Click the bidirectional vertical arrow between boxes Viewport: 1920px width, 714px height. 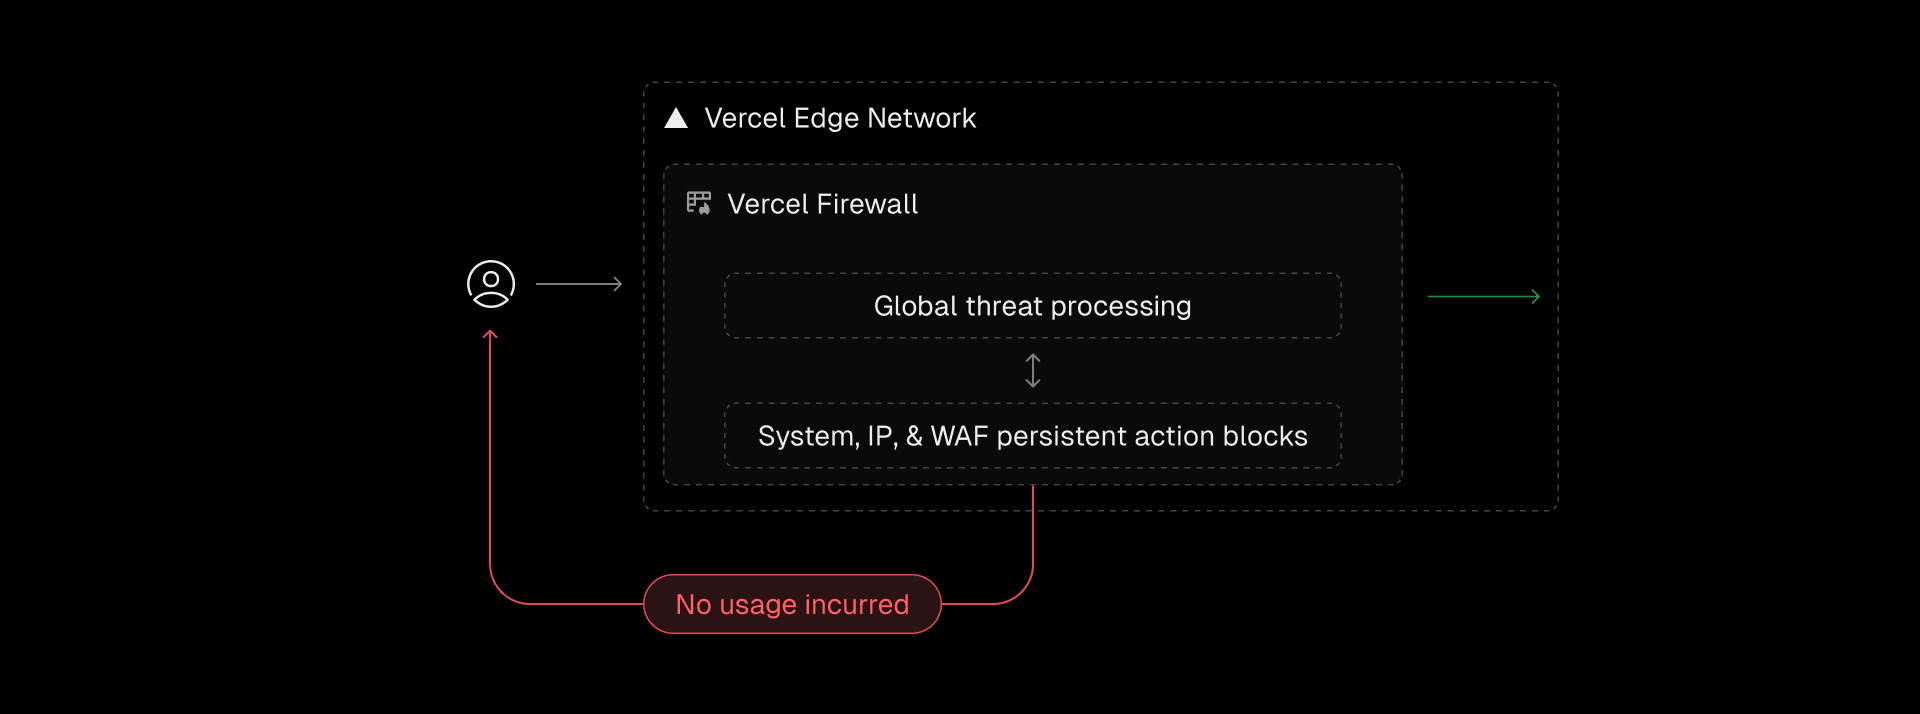click(1033, 371)
